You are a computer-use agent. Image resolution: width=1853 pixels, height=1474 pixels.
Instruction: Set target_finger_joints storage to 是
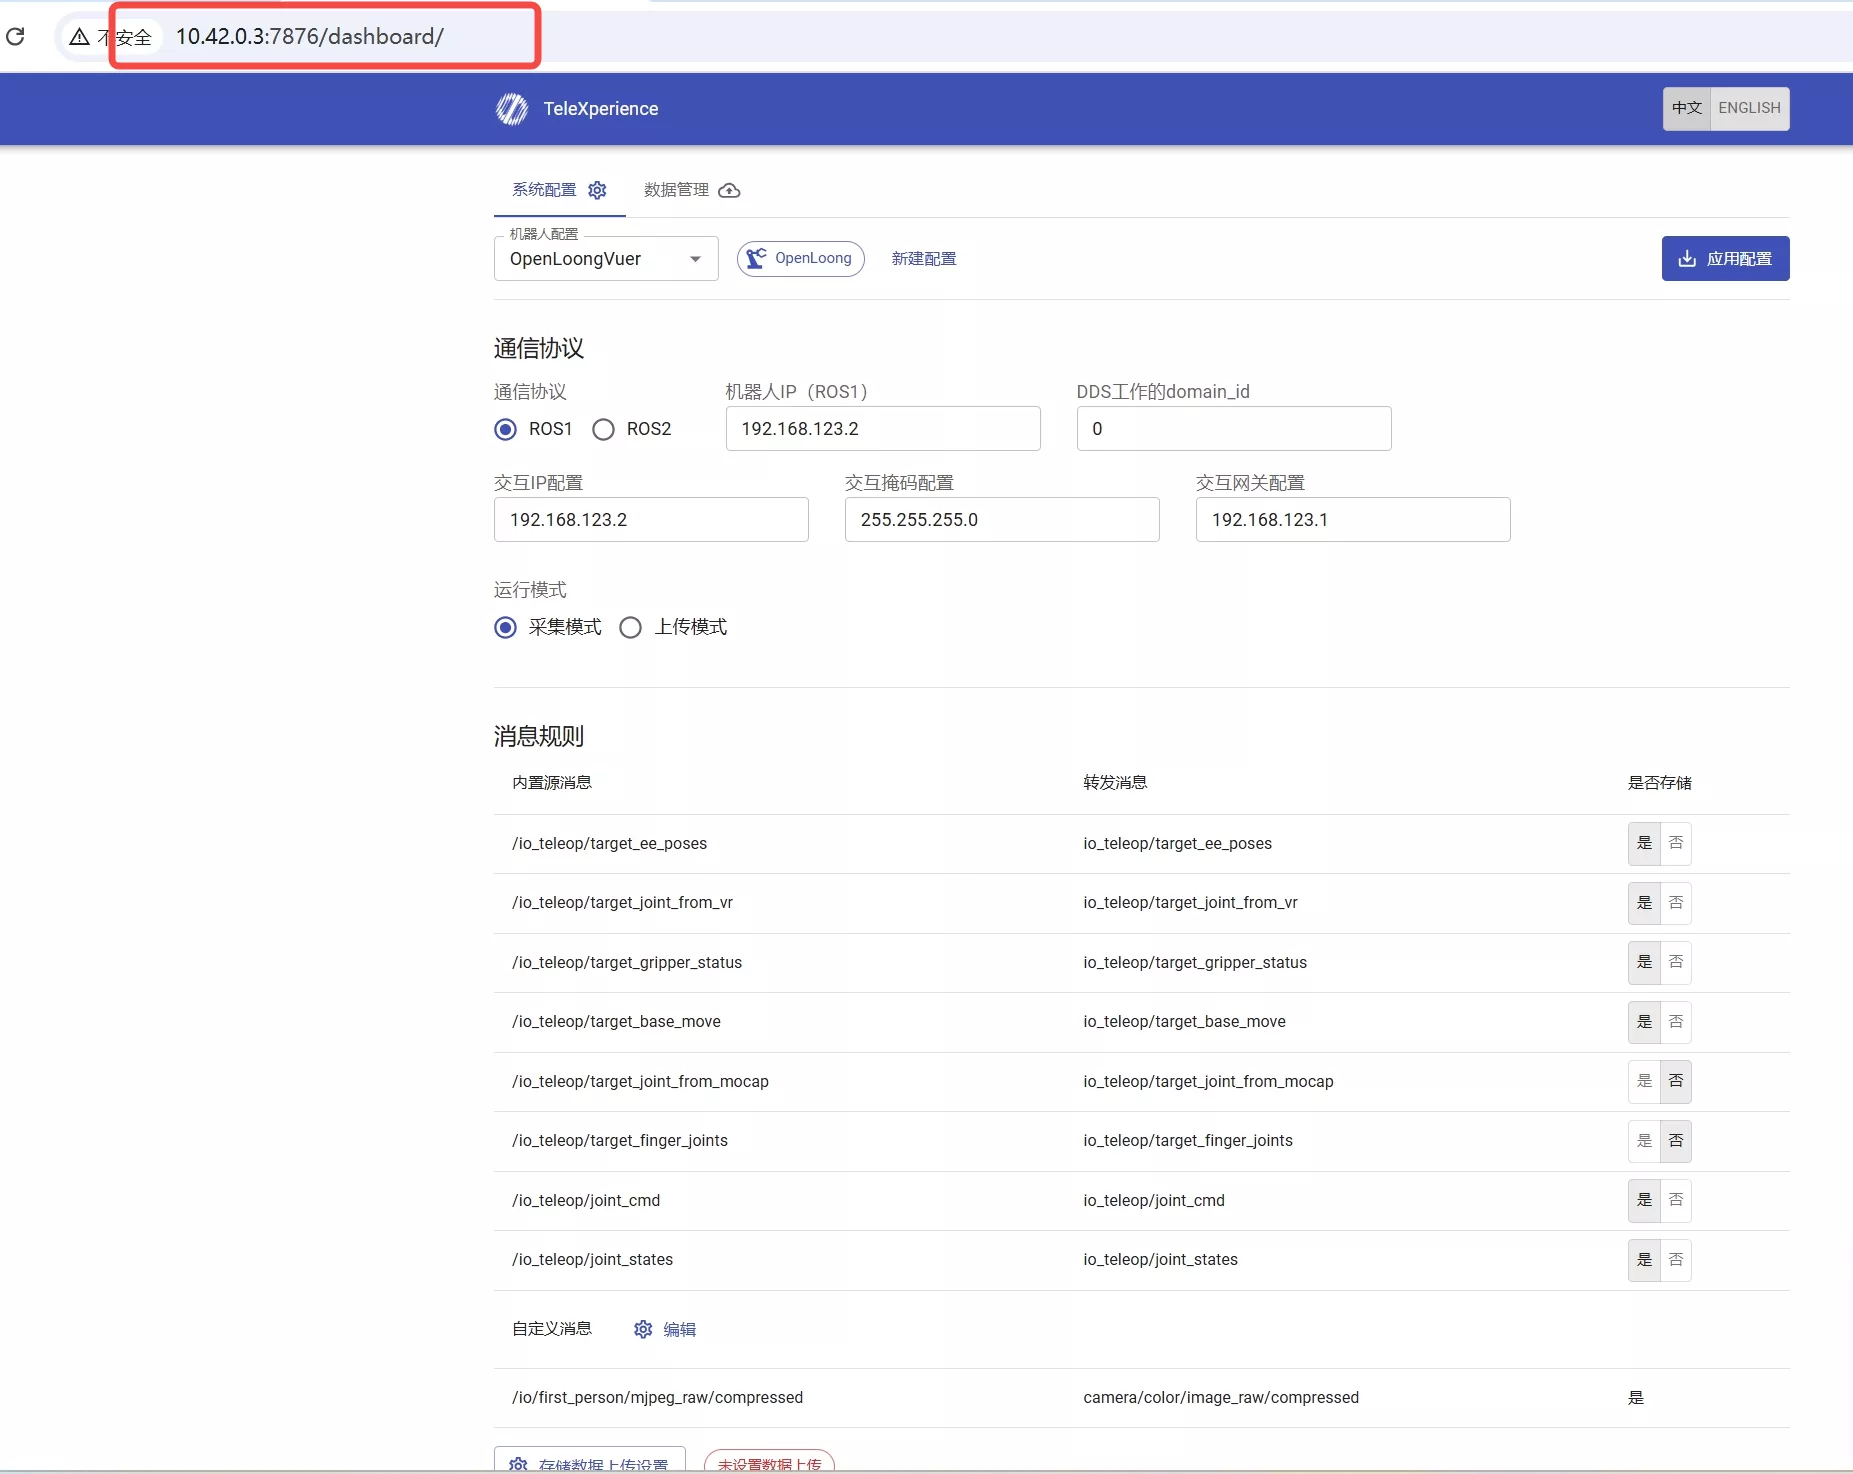pos(1644,1141)
